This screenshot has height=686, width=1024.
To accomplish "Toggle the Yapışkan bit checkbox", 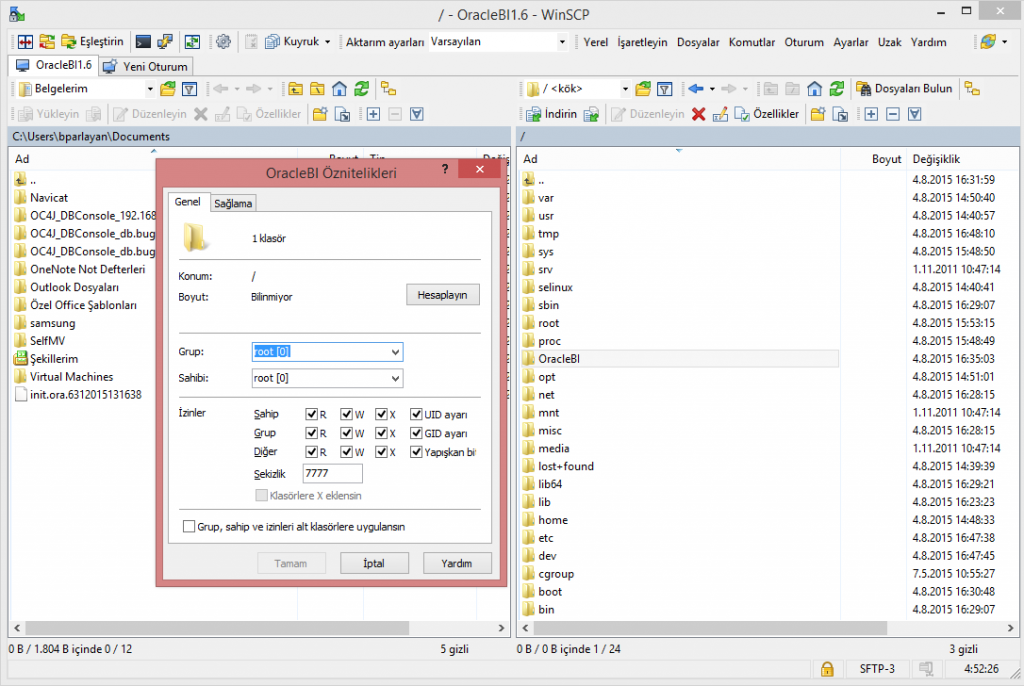I will pyautogui.click(x=416, y=452).
